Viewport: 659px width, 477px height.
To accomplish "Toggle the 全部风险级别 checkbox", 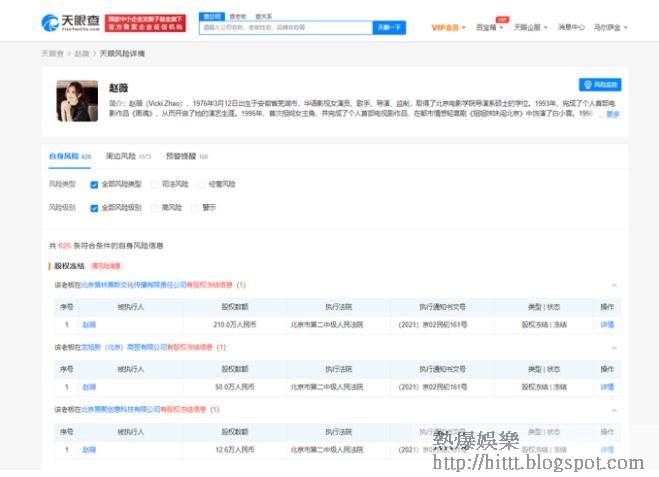I will (94, 208).
